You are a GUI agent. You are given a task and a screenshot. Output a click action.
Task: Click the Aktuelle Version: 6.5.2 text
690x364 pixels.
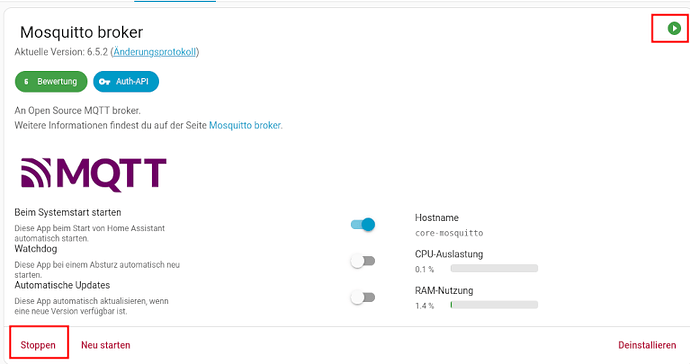pyautogui.click(x=61, y=52)
